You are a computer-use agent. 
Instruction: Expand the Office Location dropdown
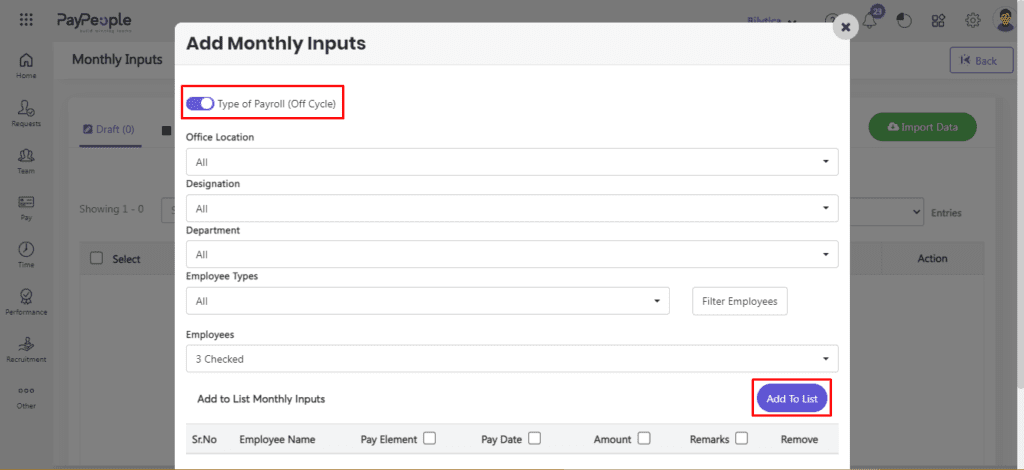pyautogui.click(x=512, y=161)
